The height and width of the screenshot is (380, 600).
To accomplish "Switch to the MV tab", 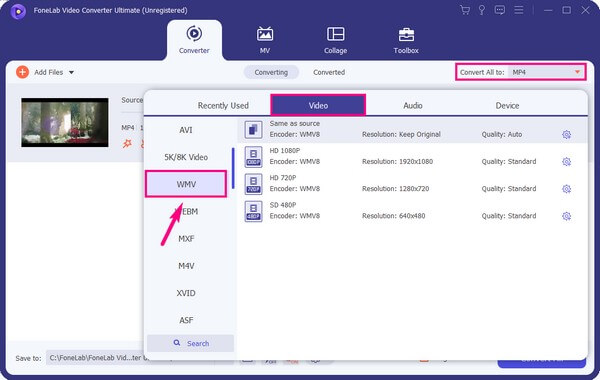I will click(265, 40).
